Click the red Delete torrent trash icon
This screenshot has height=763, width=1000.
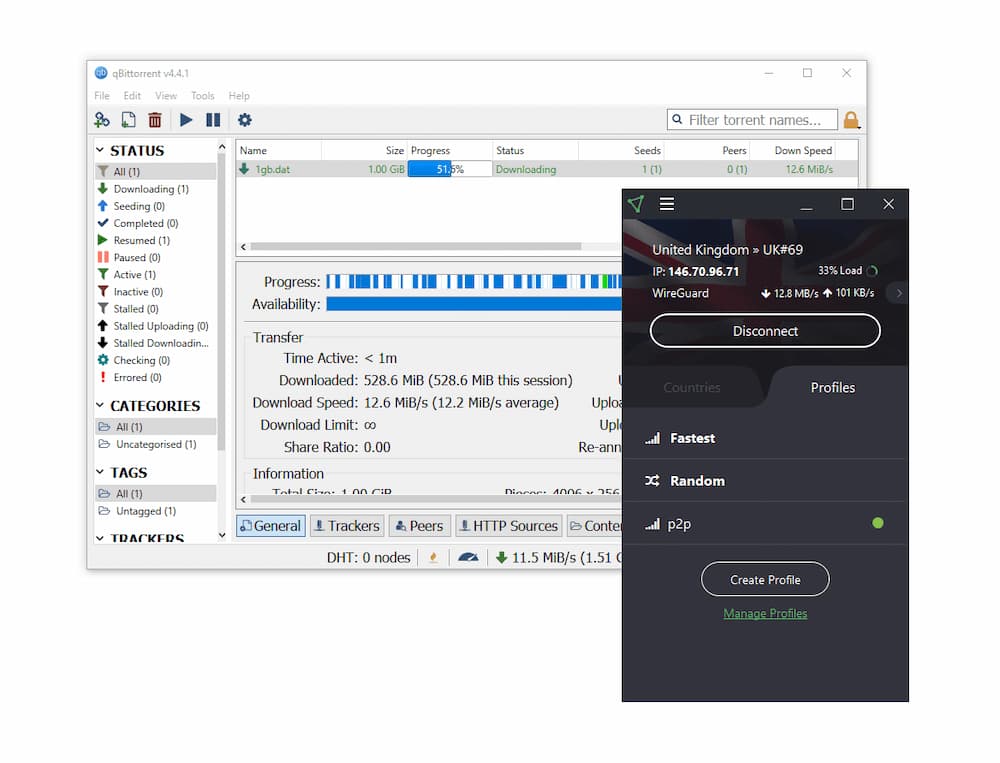(155, 120)
